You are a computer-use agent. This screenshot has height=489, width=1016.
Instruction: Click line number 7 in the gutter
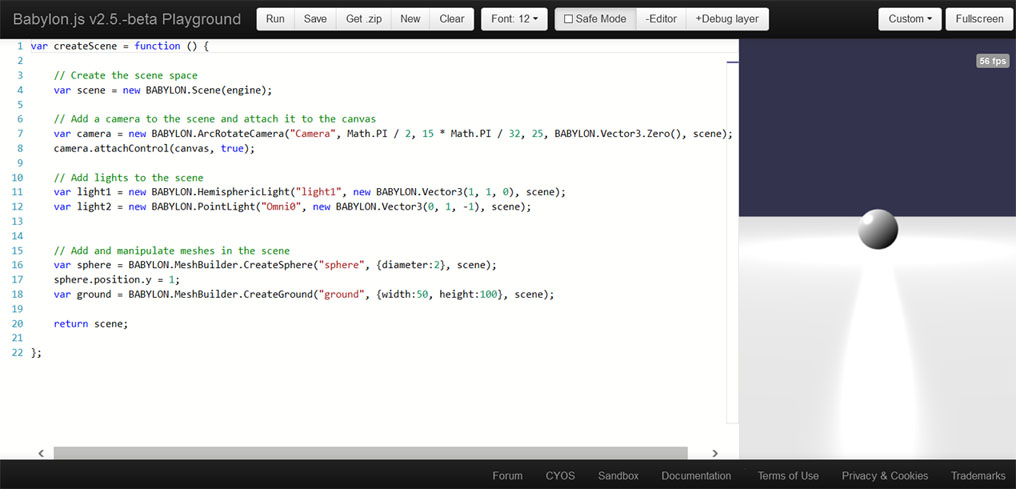point(21,134)
